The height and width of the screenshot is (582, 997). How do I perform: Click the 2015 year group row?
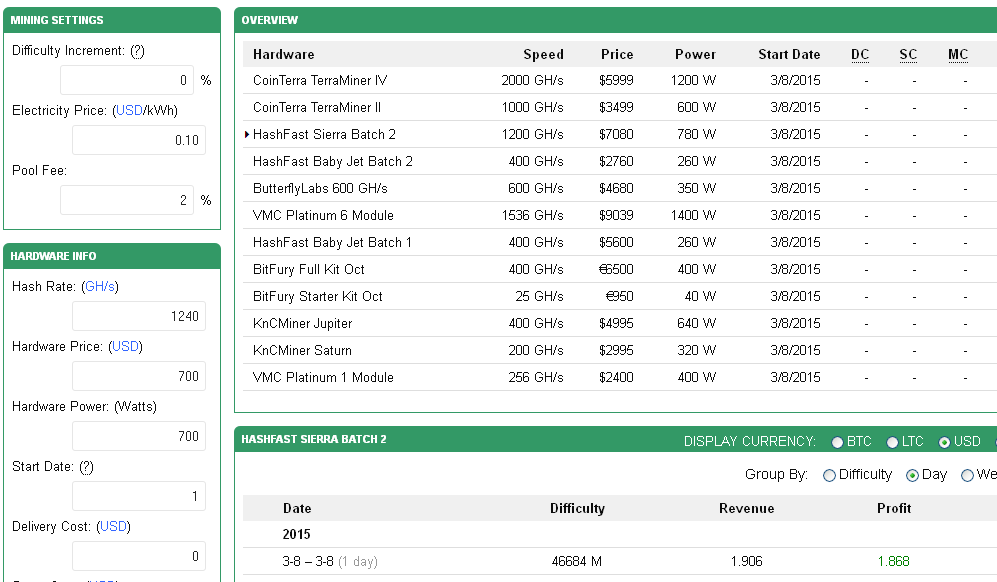pos(620,535)
